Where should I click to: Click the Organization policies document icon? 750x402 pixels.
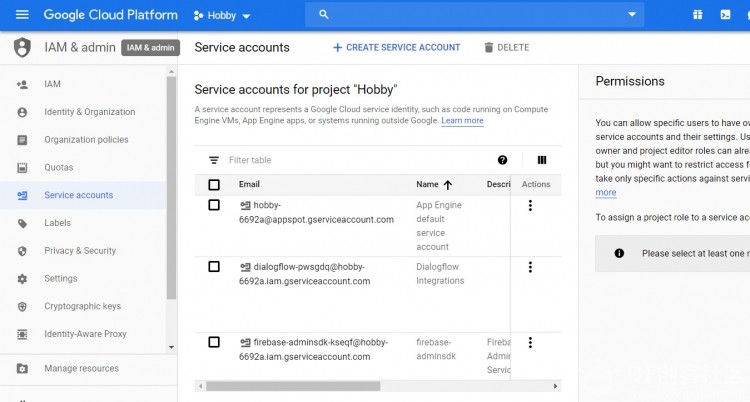pos(22,140)
